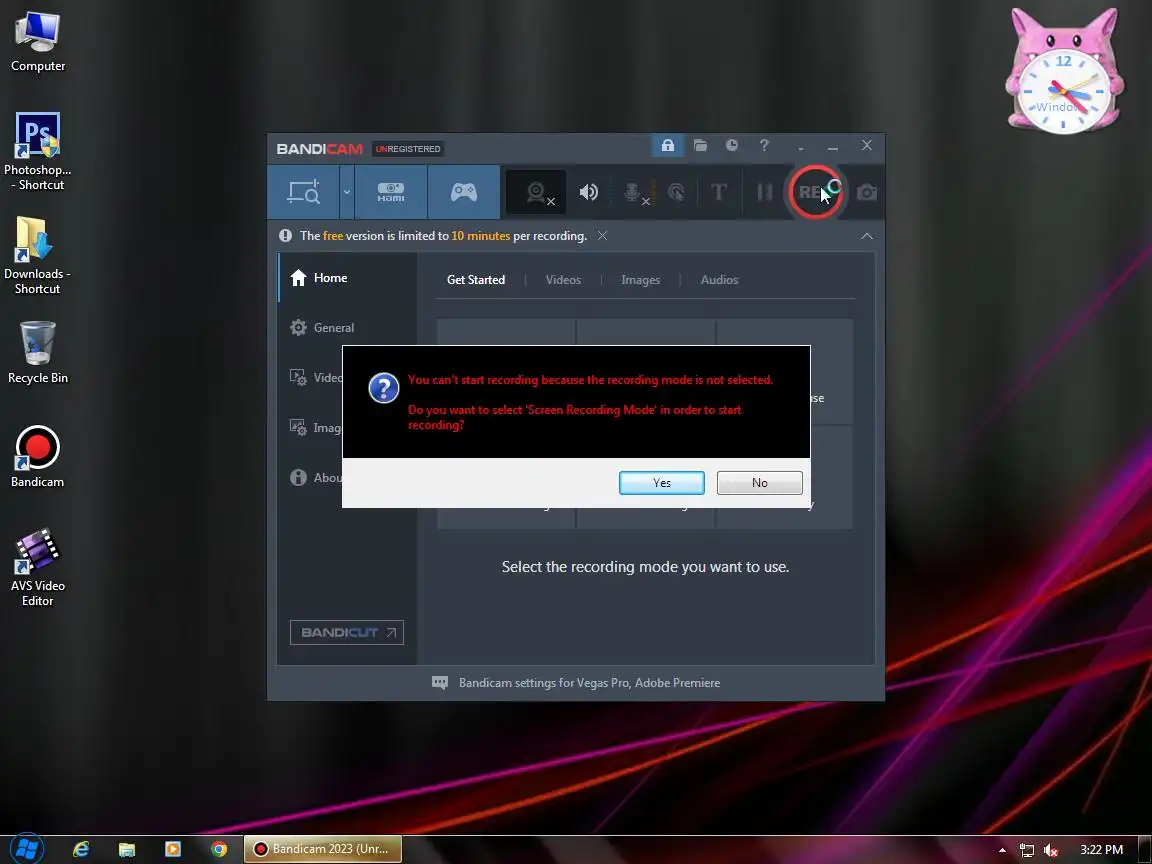Click lock icon in Bandicam title bar
Image resolution: width=1152 pixels, height=864 pixels.
click(x=668, y=145)
